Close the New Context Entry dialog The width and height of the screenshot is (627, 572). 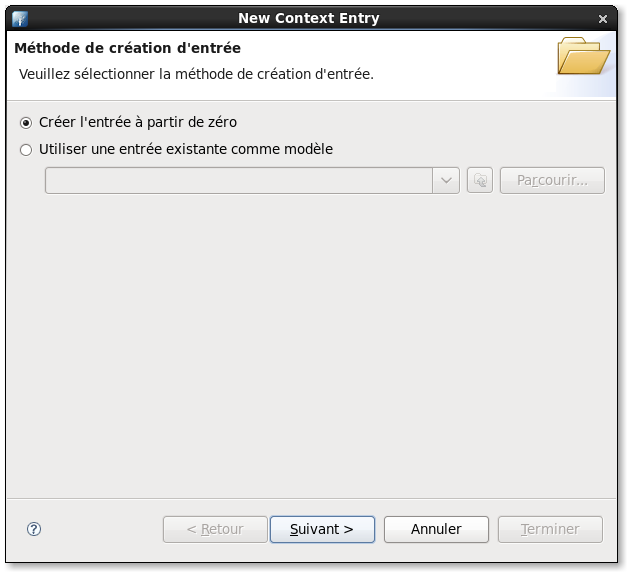tap(602, 18)
